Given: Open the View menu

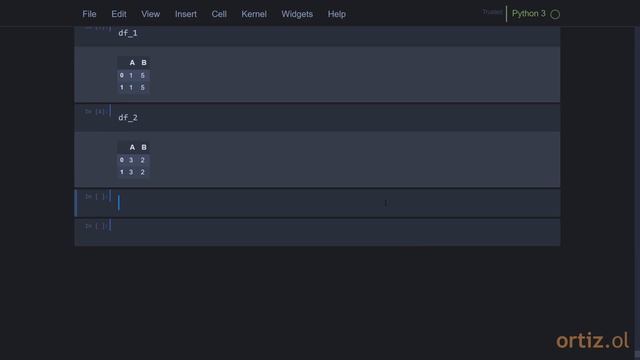Looking at the screenshot, I should [151, 14].
